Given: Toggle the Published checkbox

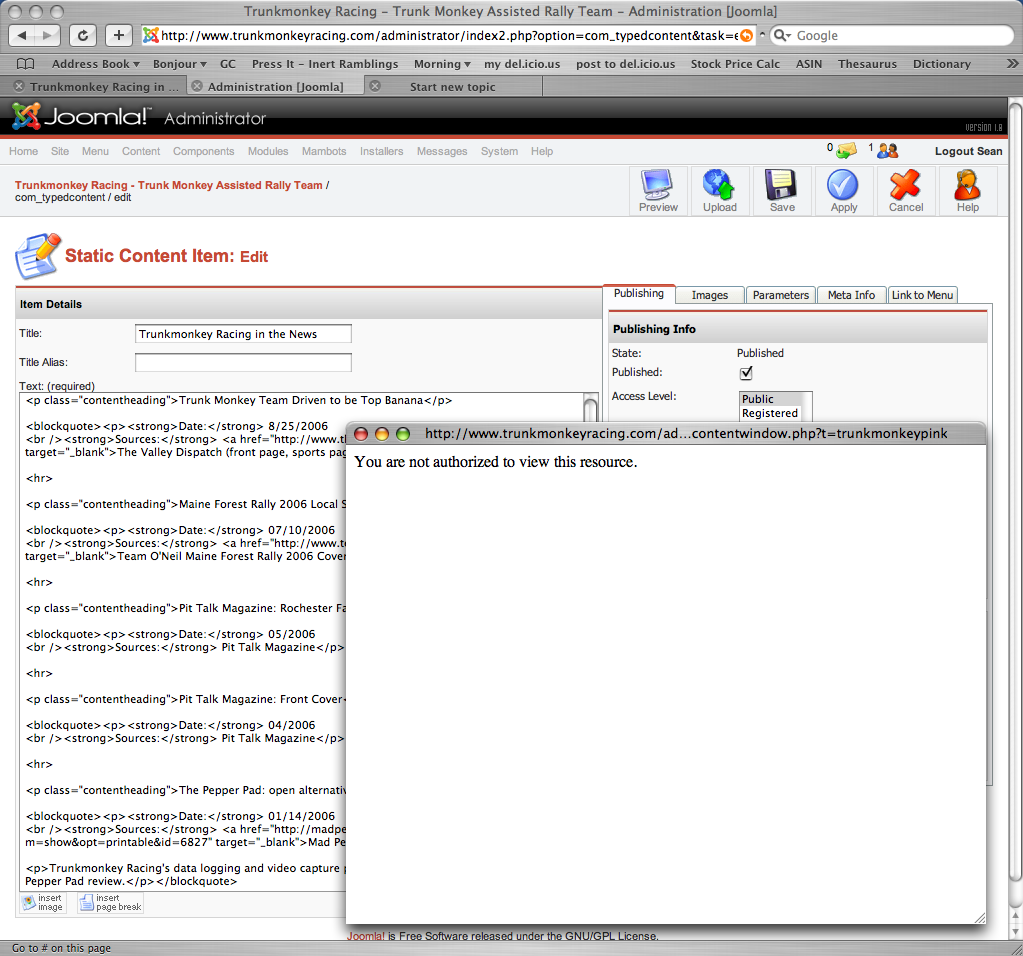Looking at the screenshot, I should 746,373.
